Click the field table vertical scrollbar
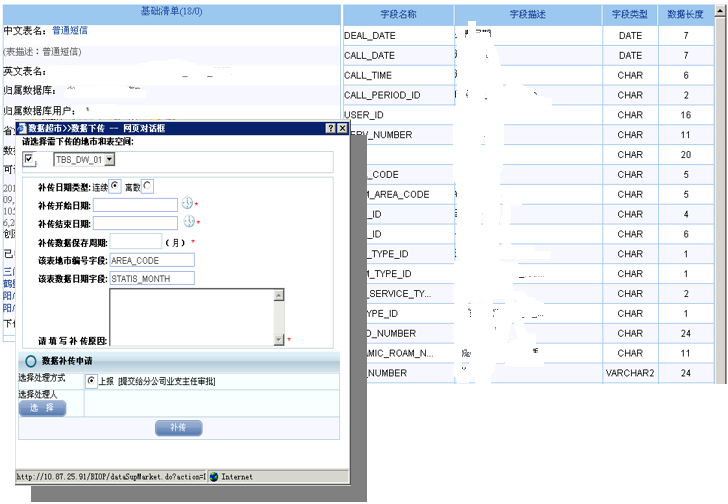The height and width of the screenshot is (504, 728). click(x=721, y=195)
